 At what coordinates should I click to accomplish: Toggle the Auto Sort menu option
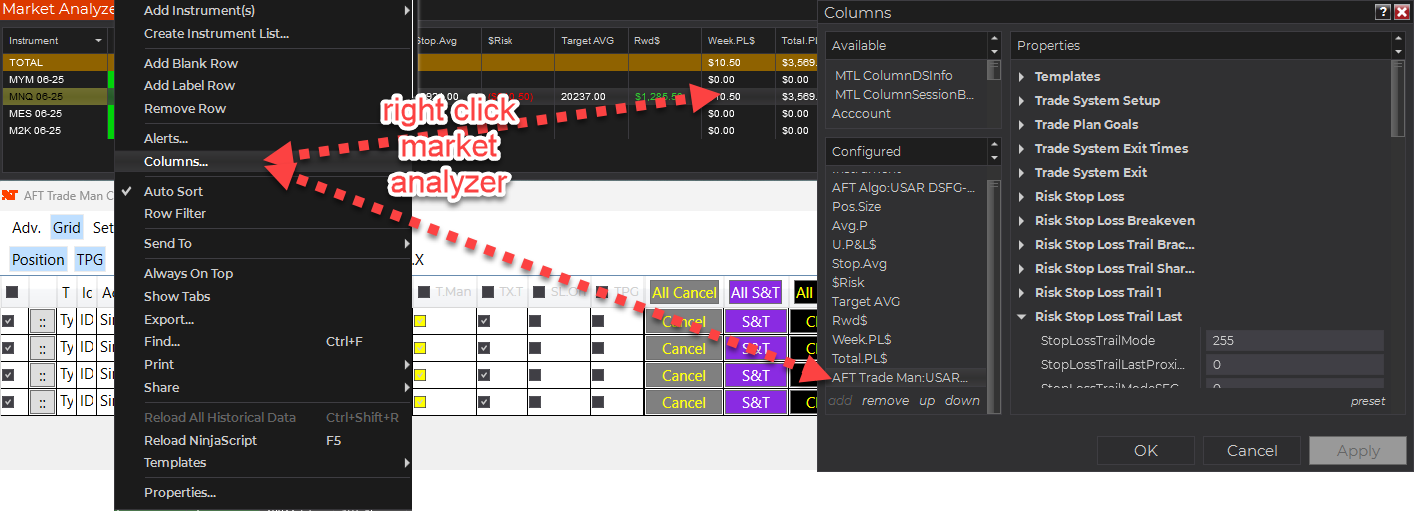tap(173, 191)
